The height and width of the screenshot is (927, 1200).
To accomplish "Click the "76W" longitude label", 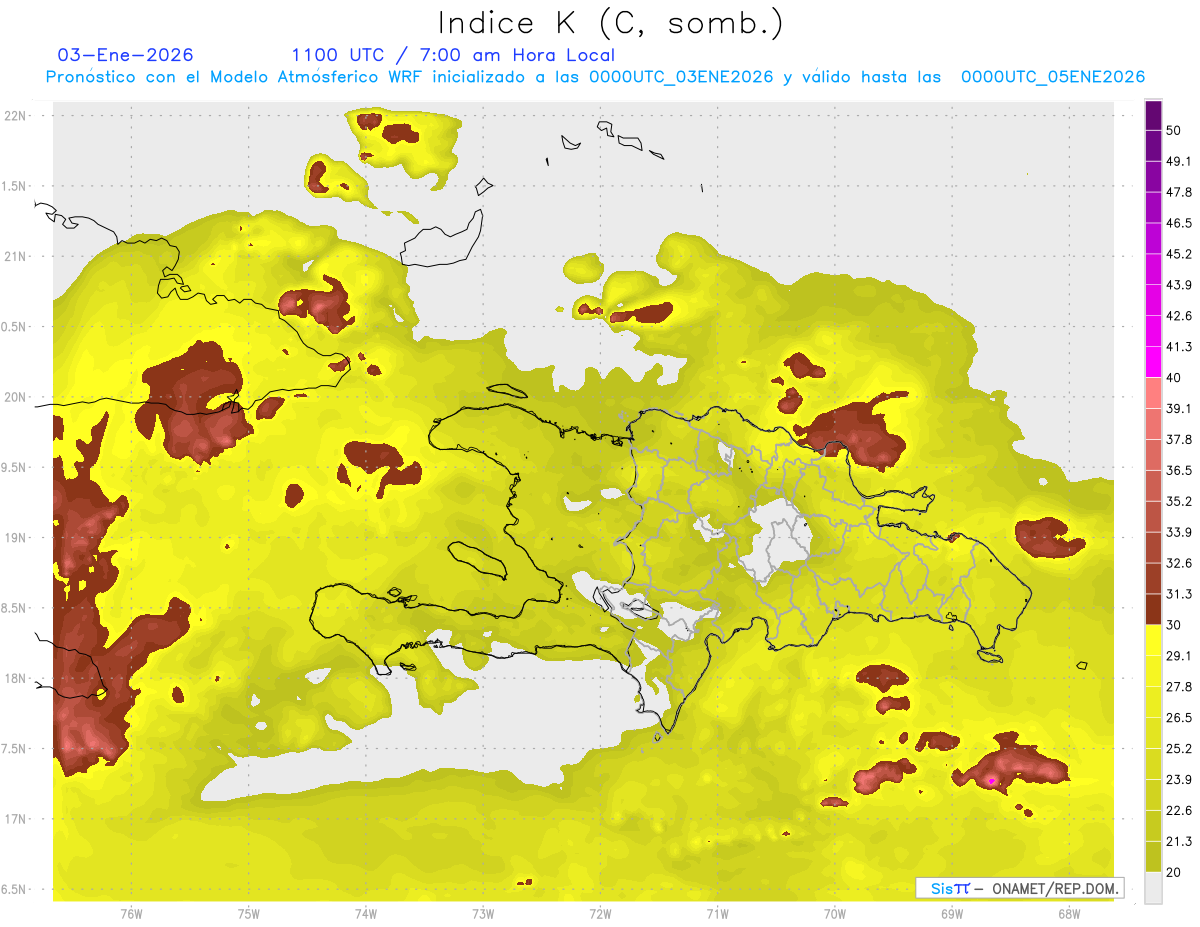I will click(131, 913).
